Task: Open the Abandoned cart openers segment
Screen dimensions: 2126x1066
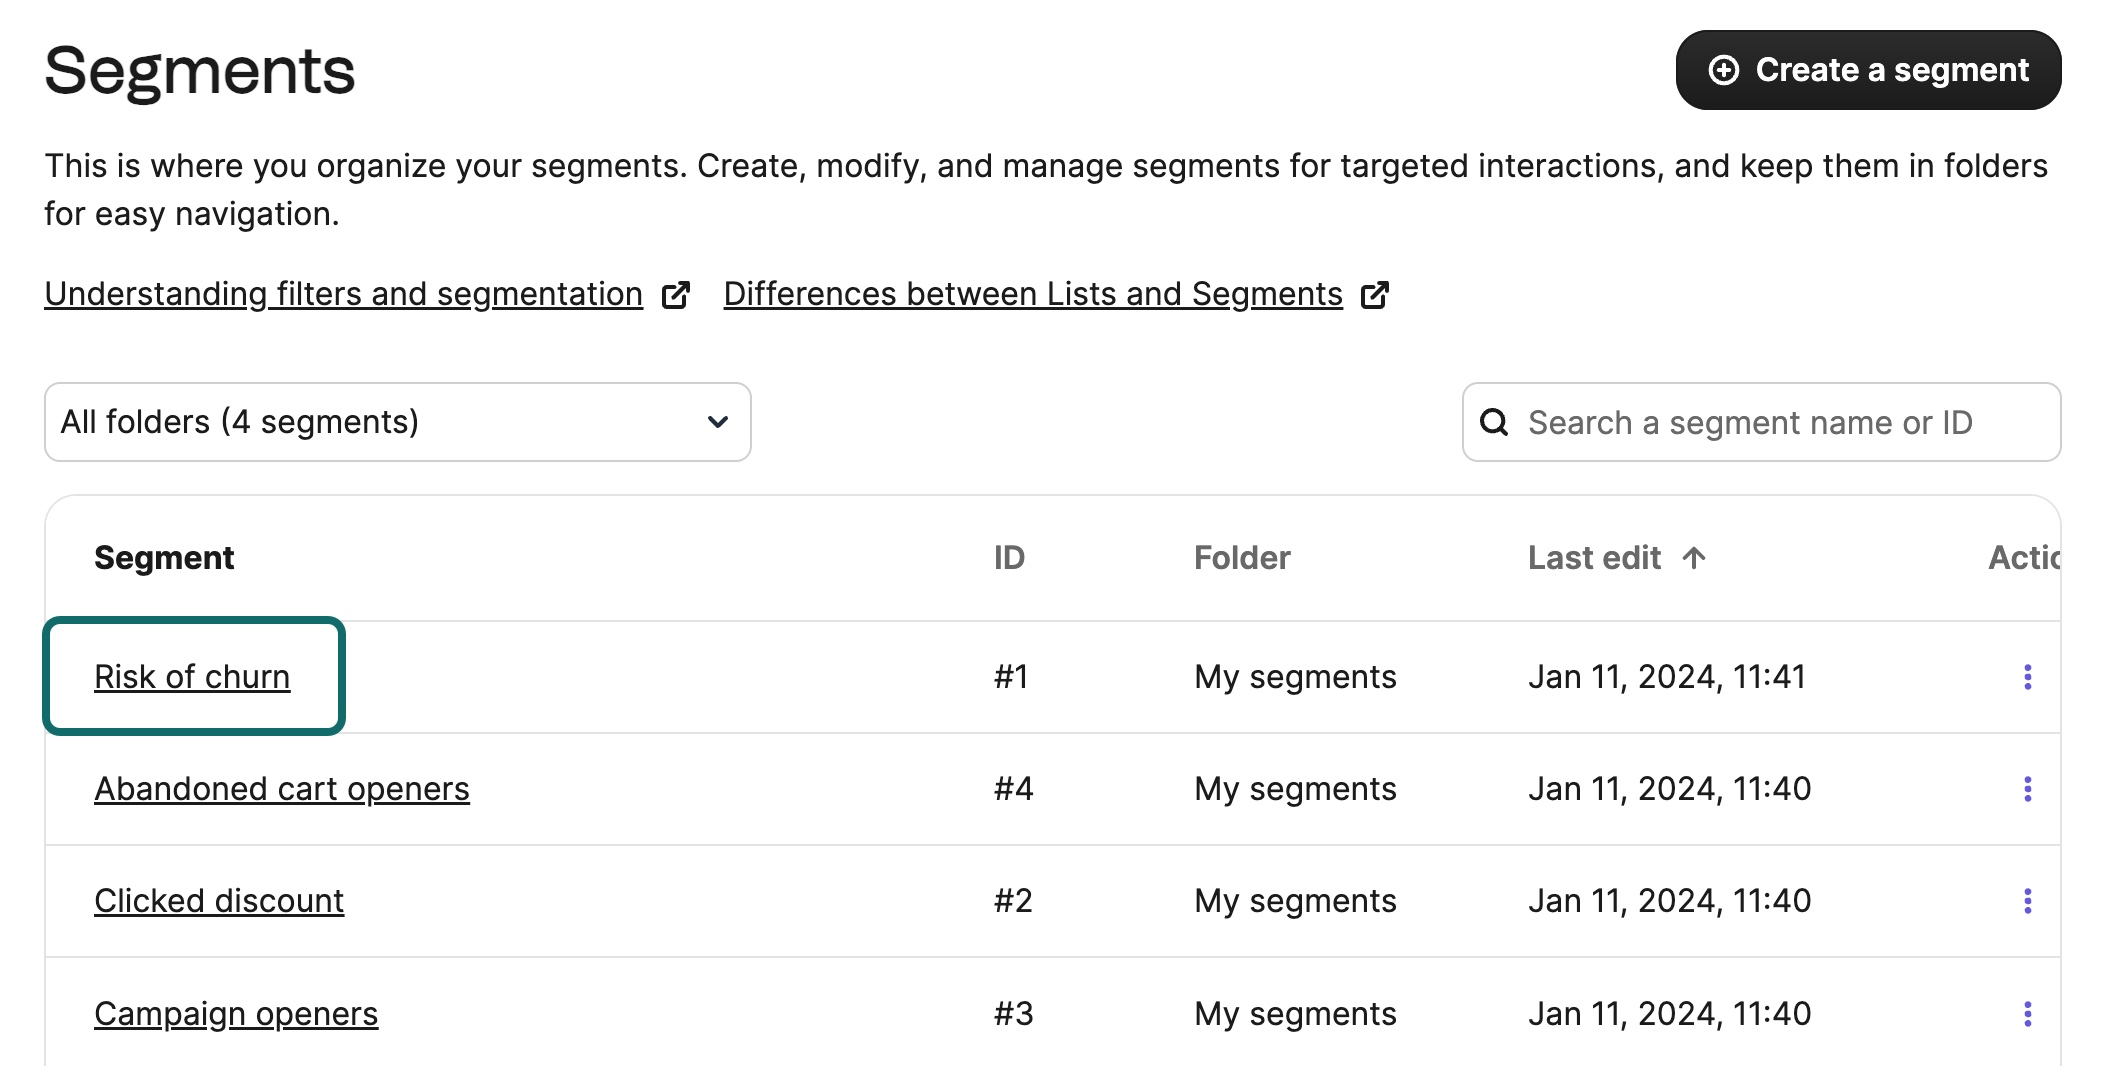Action: (x=281, y=789)
